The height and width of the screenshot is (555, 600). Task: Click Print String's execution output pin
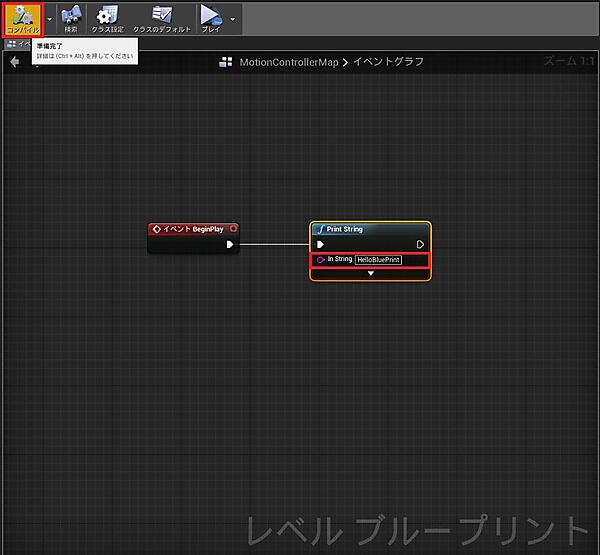pos(421,244)
